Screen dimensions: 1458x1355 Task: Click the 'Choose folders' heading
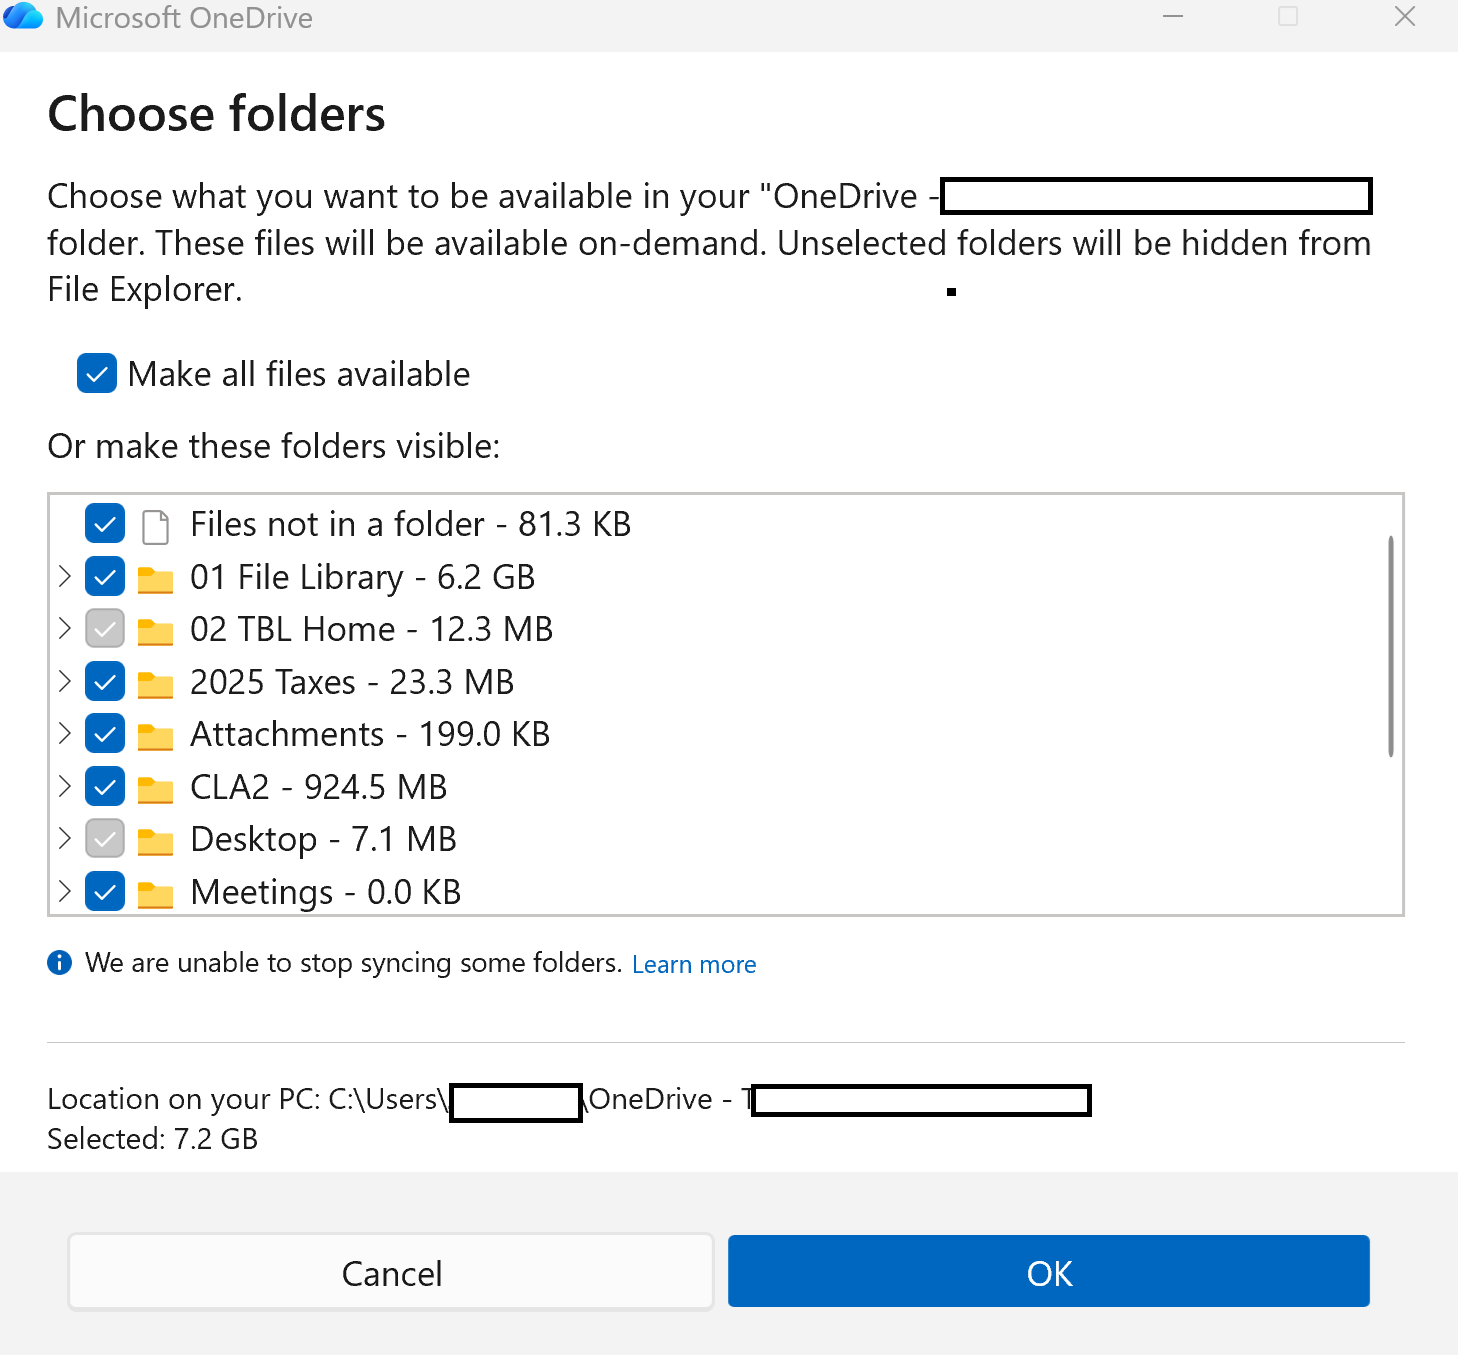[x=217, y=113]
